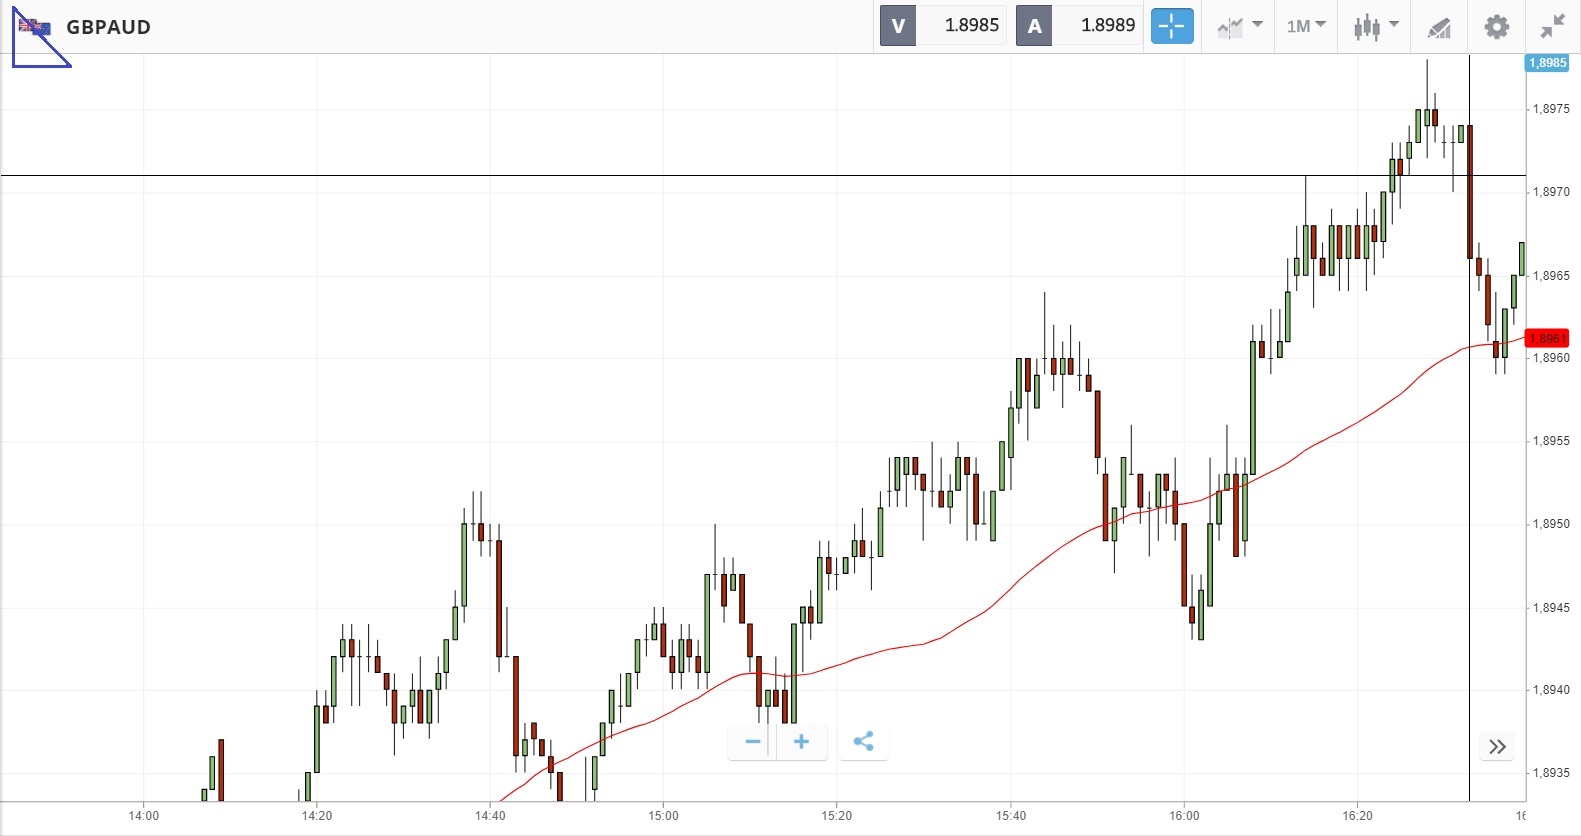Click the 15:20 time axis label

837,816
